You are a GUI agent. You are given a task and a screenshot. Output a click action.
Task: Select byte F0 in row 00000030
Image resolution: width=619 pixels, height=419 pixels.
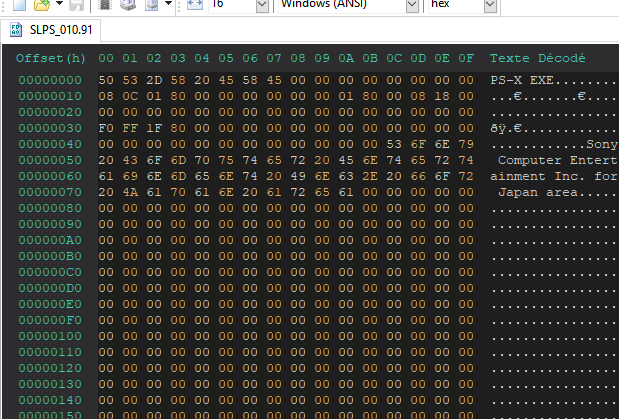[x=107, y=128]
